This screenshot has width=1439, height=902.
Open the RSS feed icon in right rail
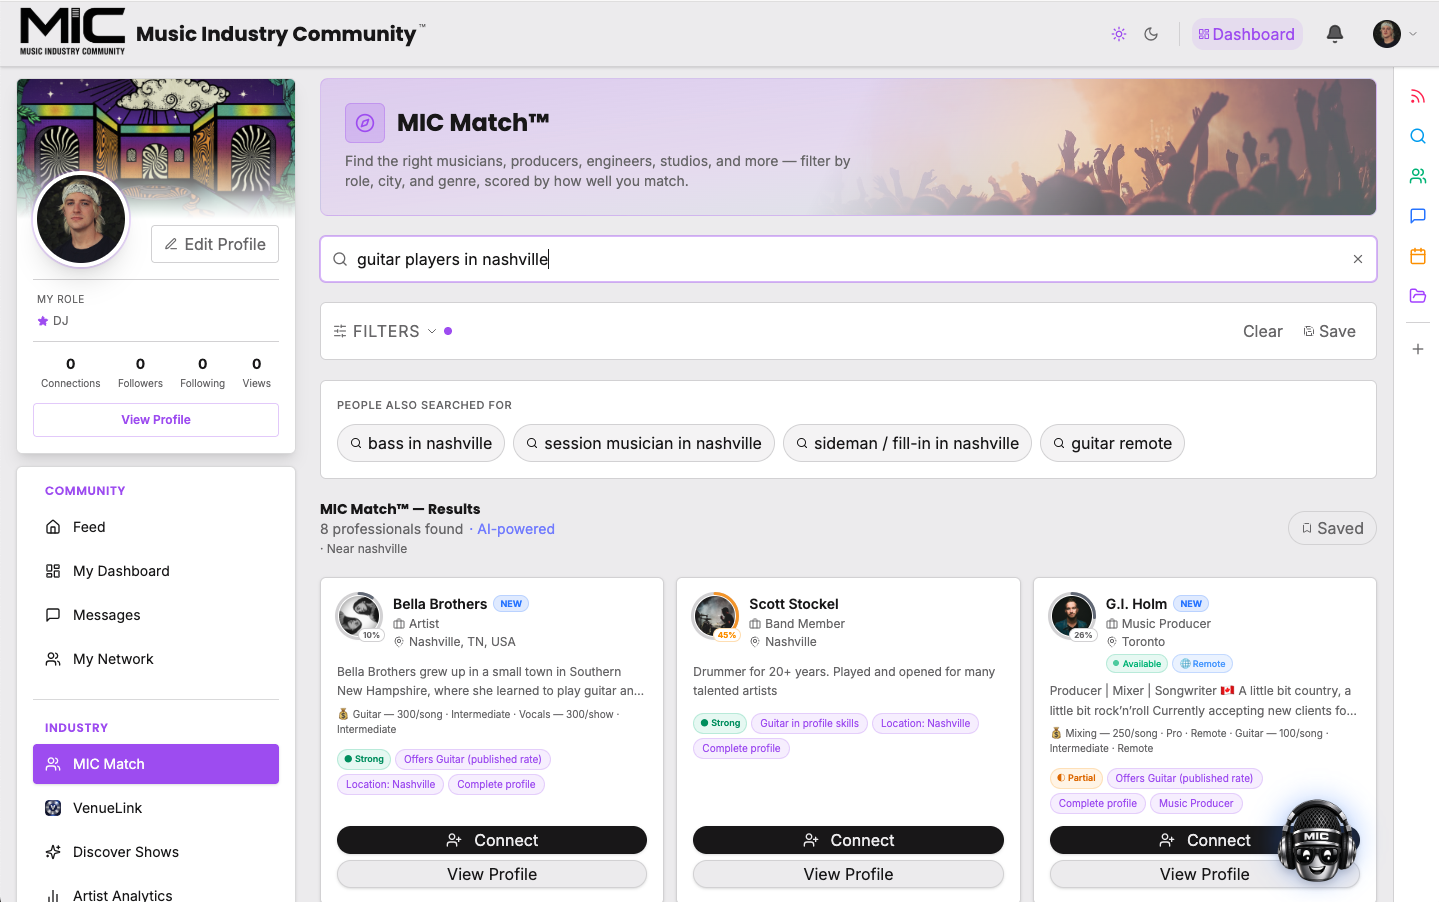1418,96
